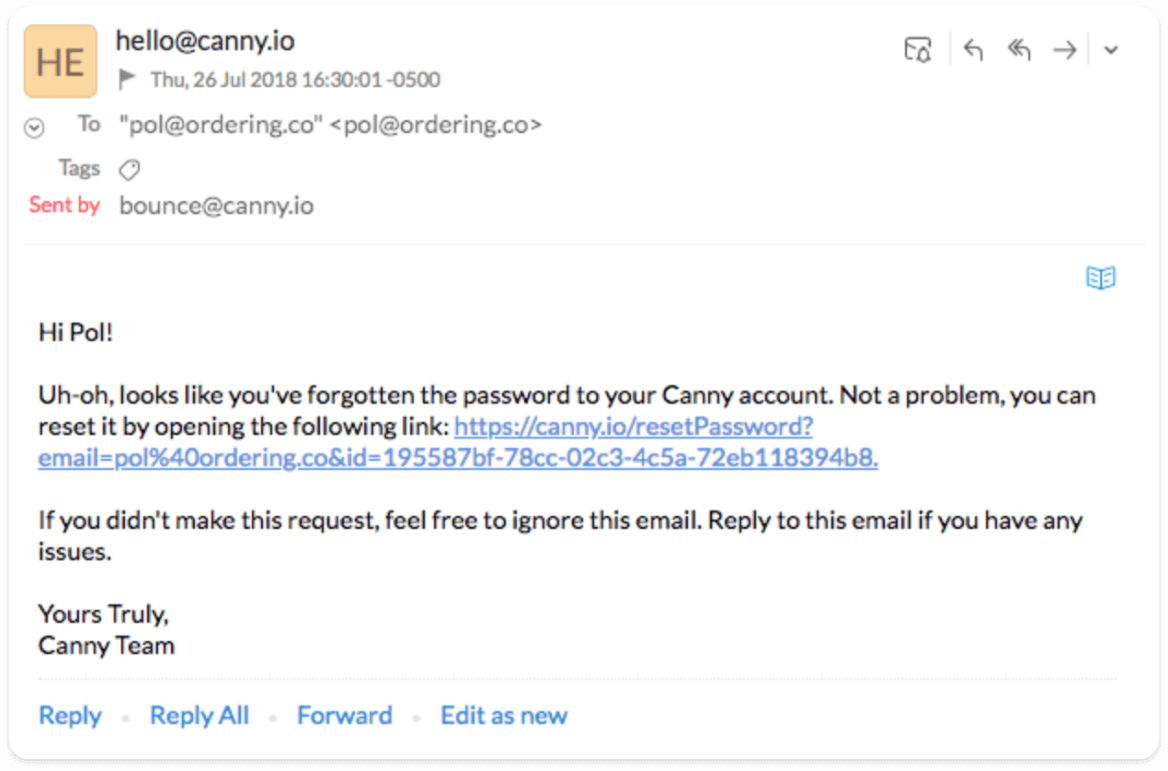Click the reply all double-arrow icon
The width and height of the screenshot is (1168, 771).
click(1018, 50)
